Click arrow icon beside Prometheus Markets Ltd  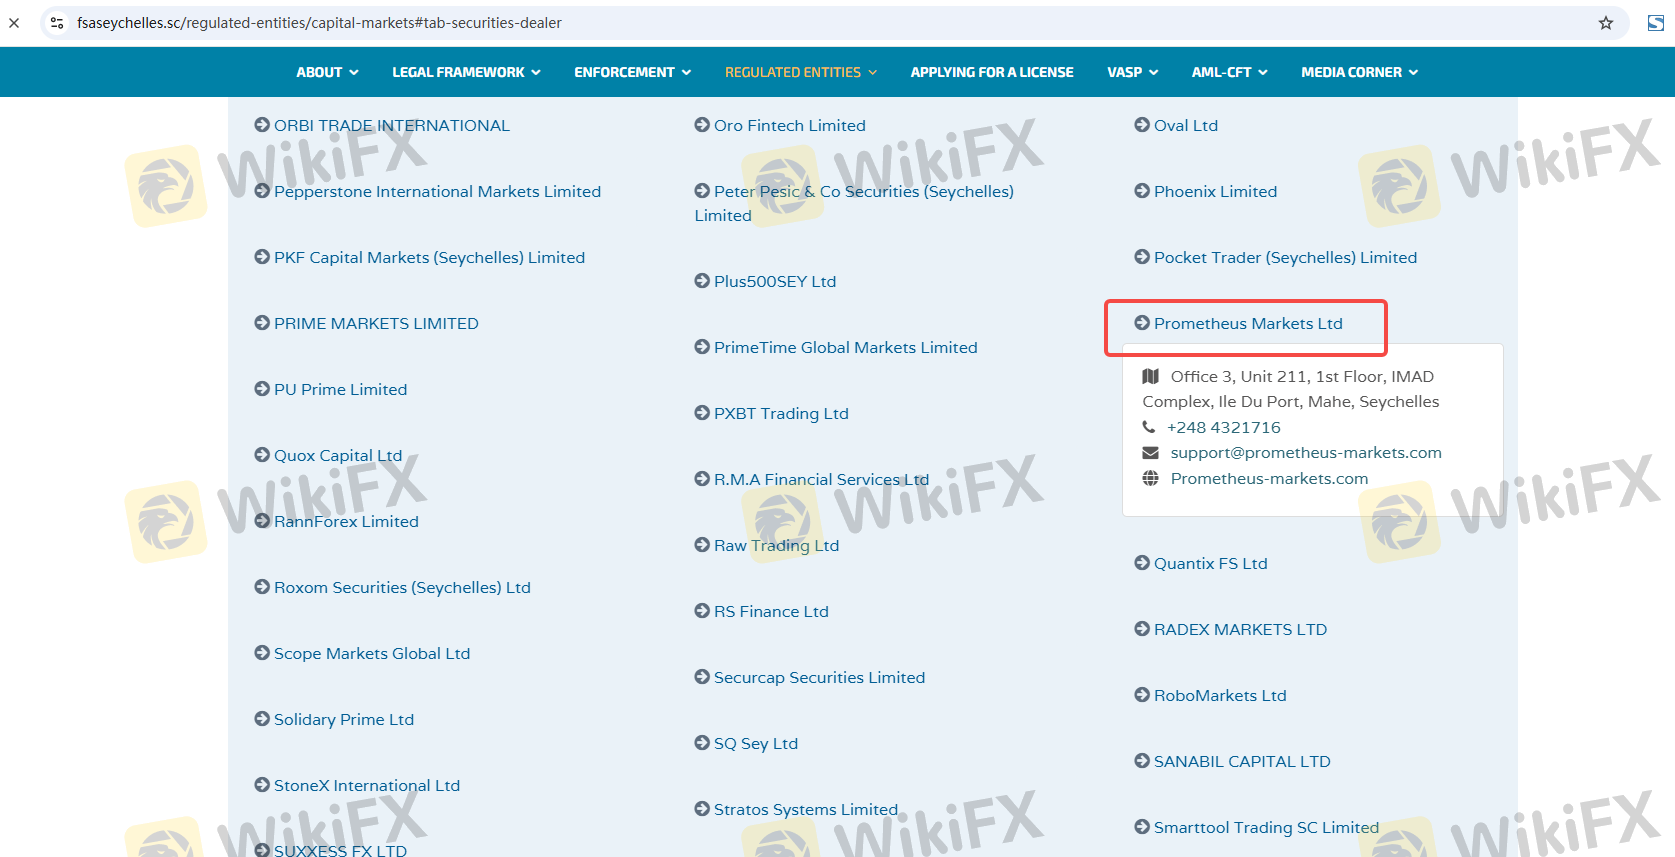point(1142,323)
